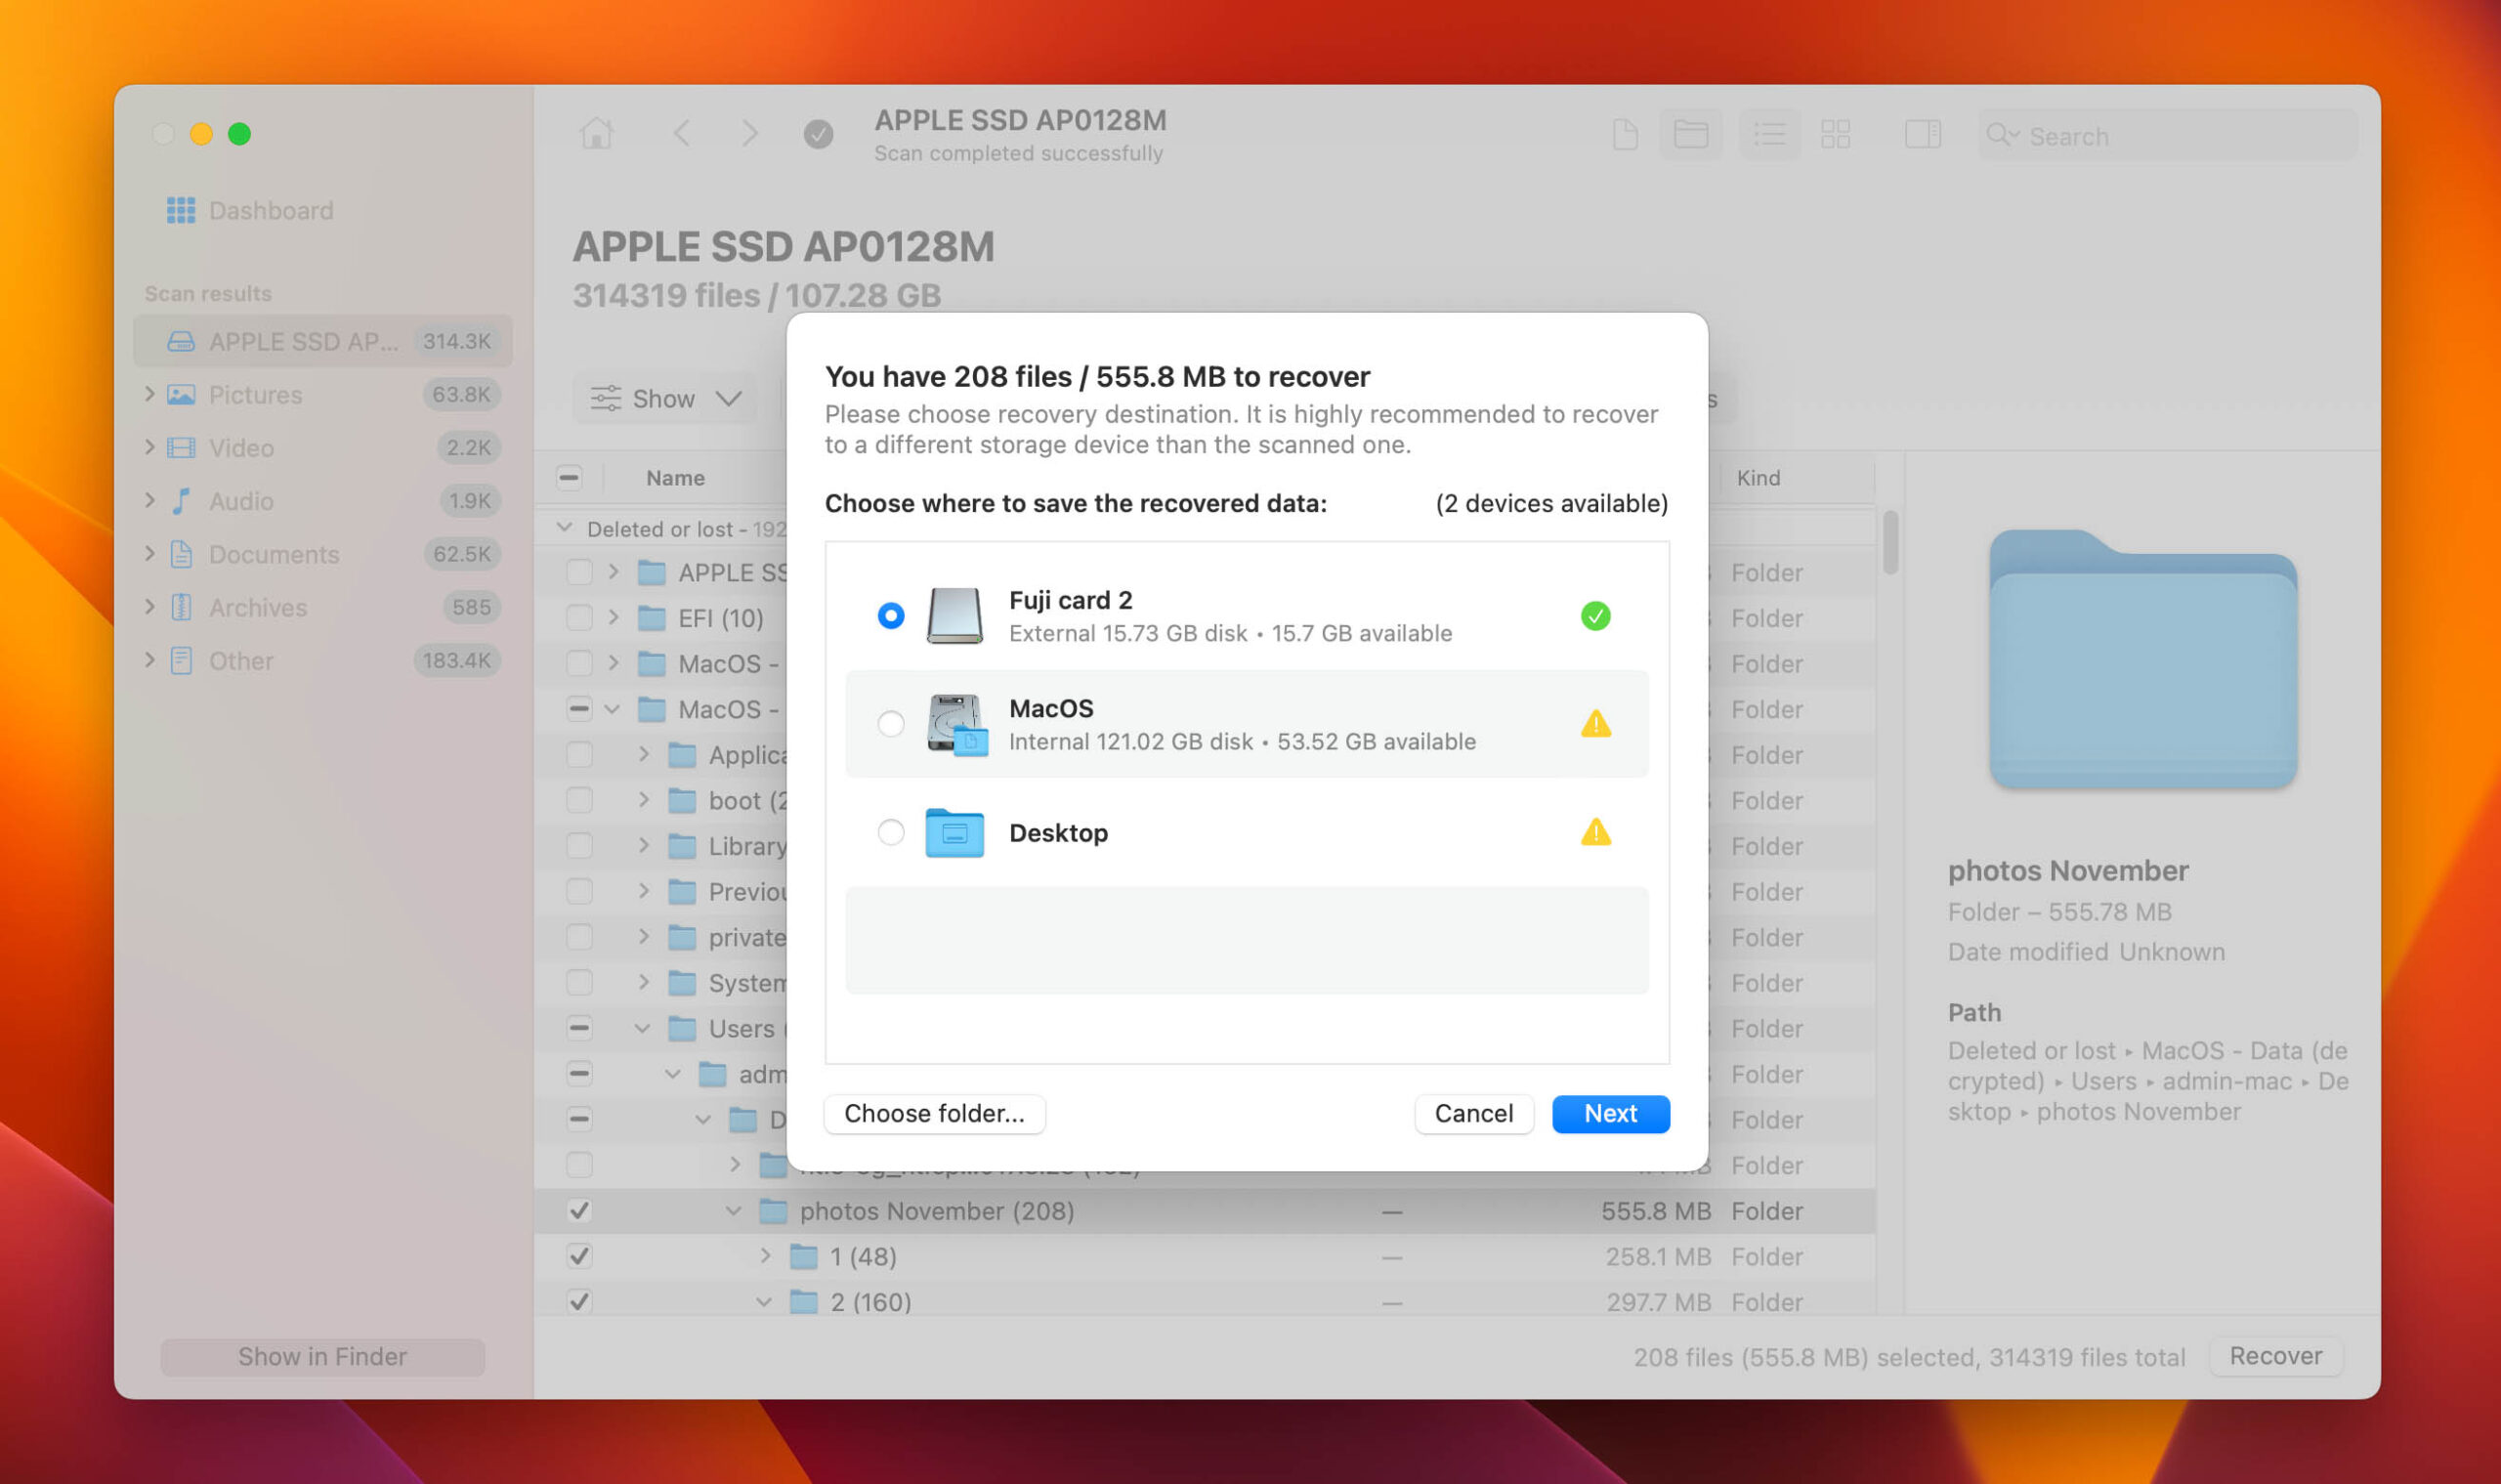Click the Audio note icon
2501x1484 pixels.
coord(181,500)
